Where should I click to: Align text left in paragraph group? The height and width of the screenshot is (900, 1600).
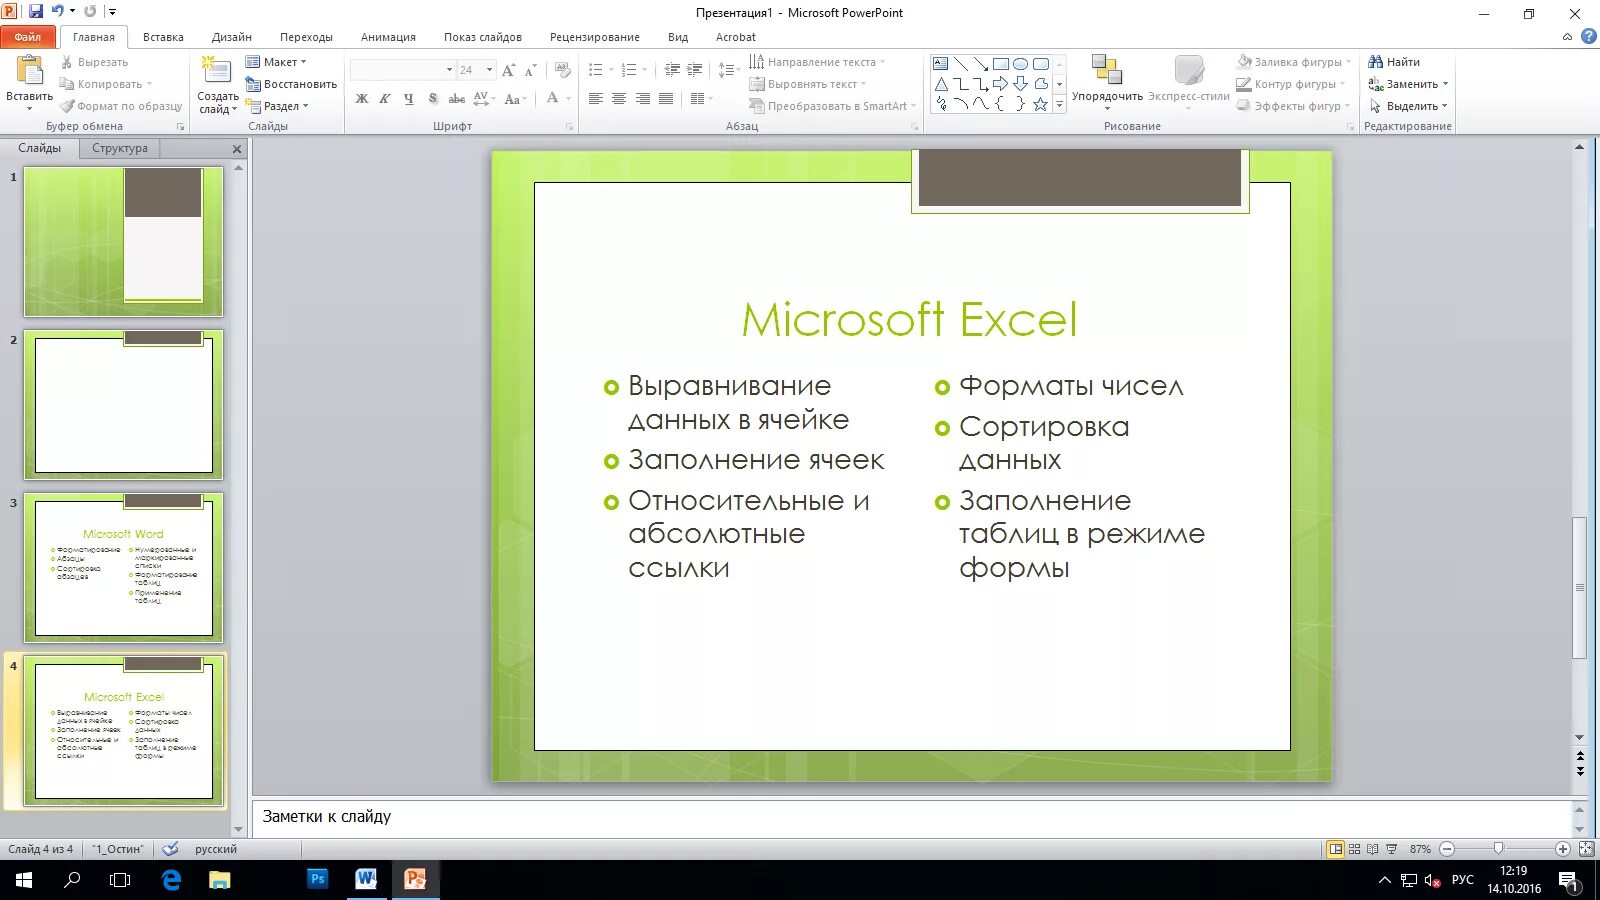click(x=596, y=99)
